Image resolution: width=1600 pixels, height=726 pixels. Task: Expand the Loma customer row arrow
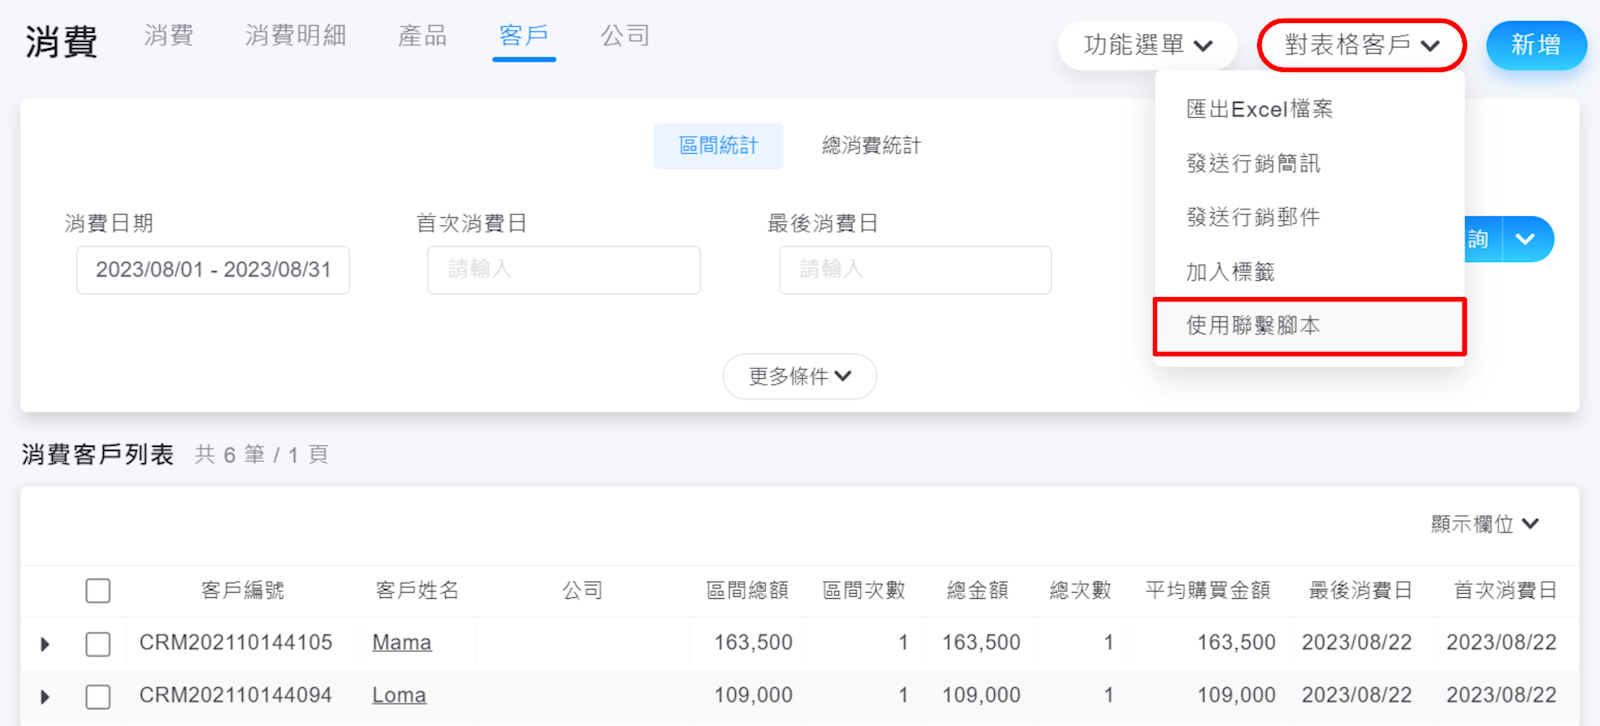pyautogui.click(x=45, y=697)
